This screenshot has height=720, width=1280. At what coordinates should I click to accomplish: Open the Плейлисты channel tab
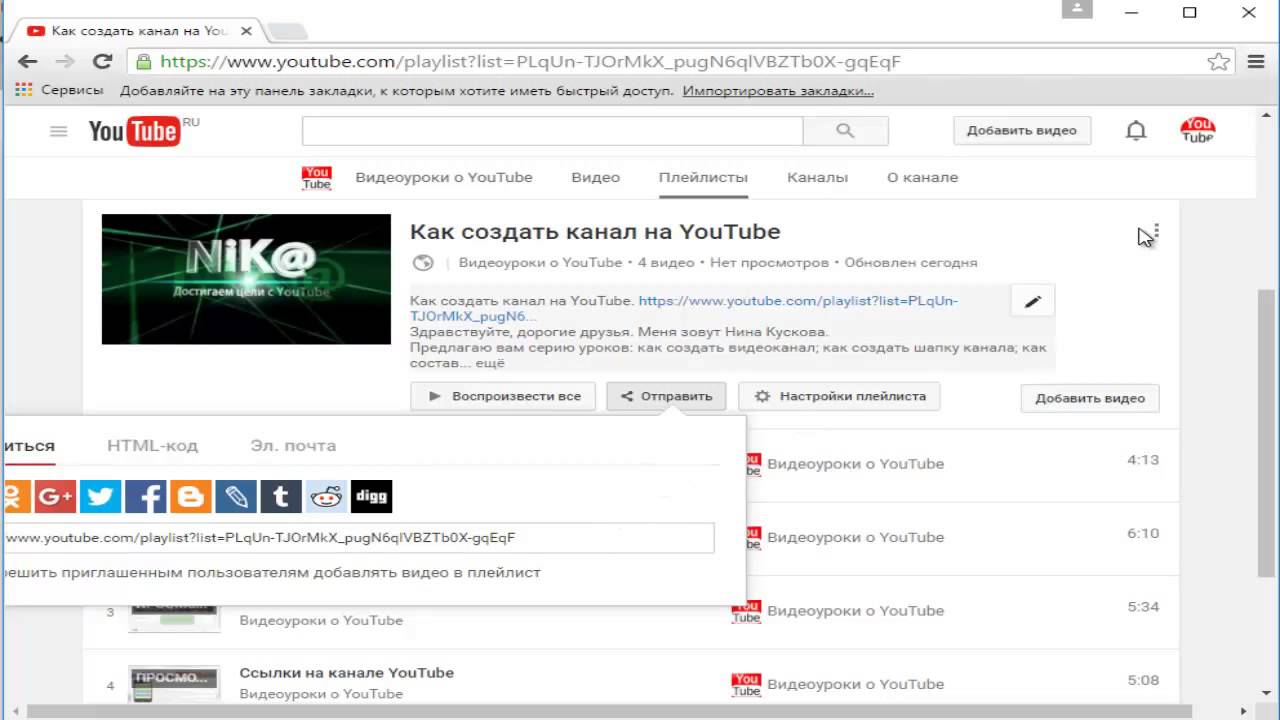click(703, 178)
